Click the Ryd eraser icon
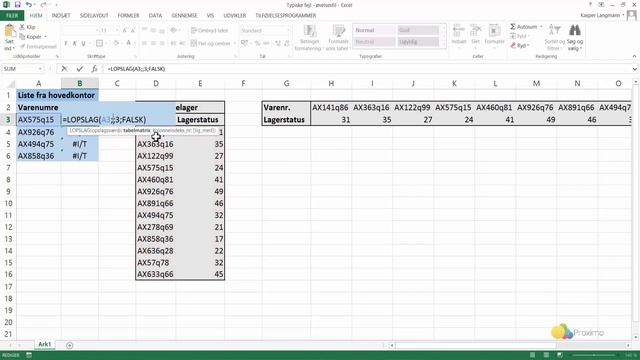This screenshot has height=360, width=640. point(513,46)
